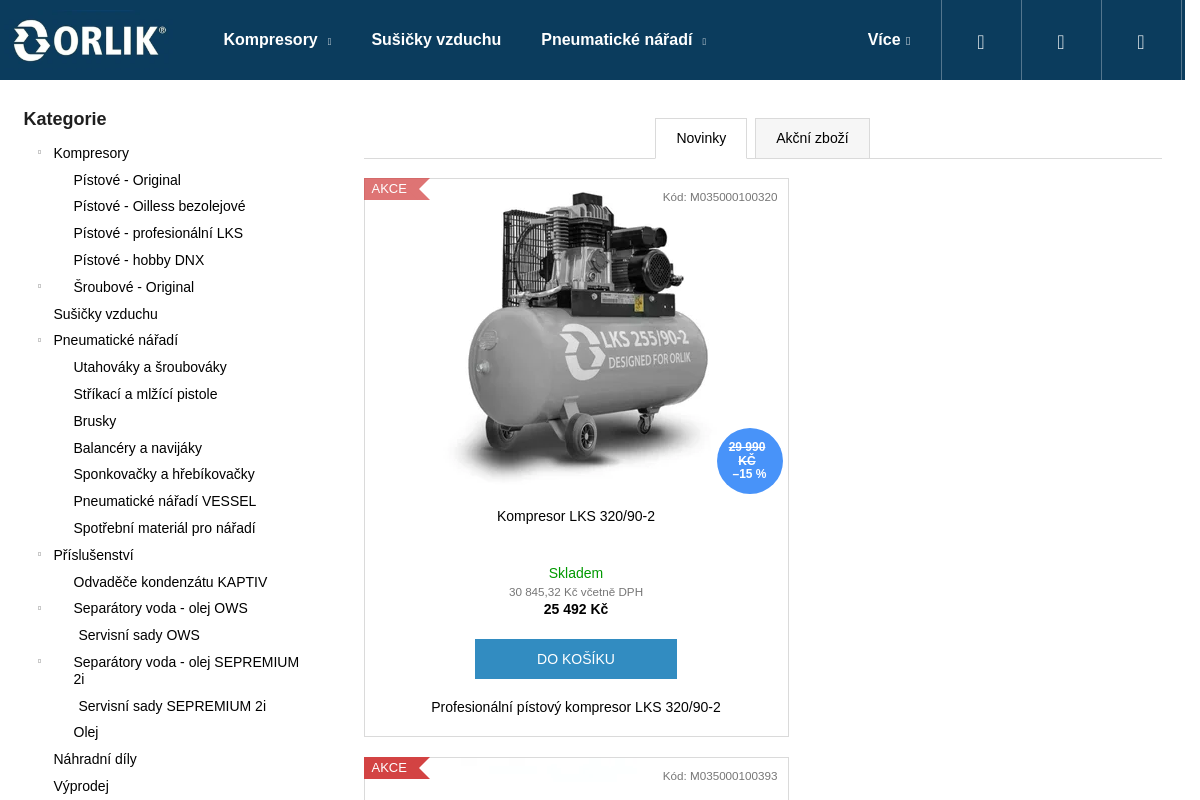Select Pneumatické nářadí in the sidebar categories
1200x800 pixels.
coord(116,340)
